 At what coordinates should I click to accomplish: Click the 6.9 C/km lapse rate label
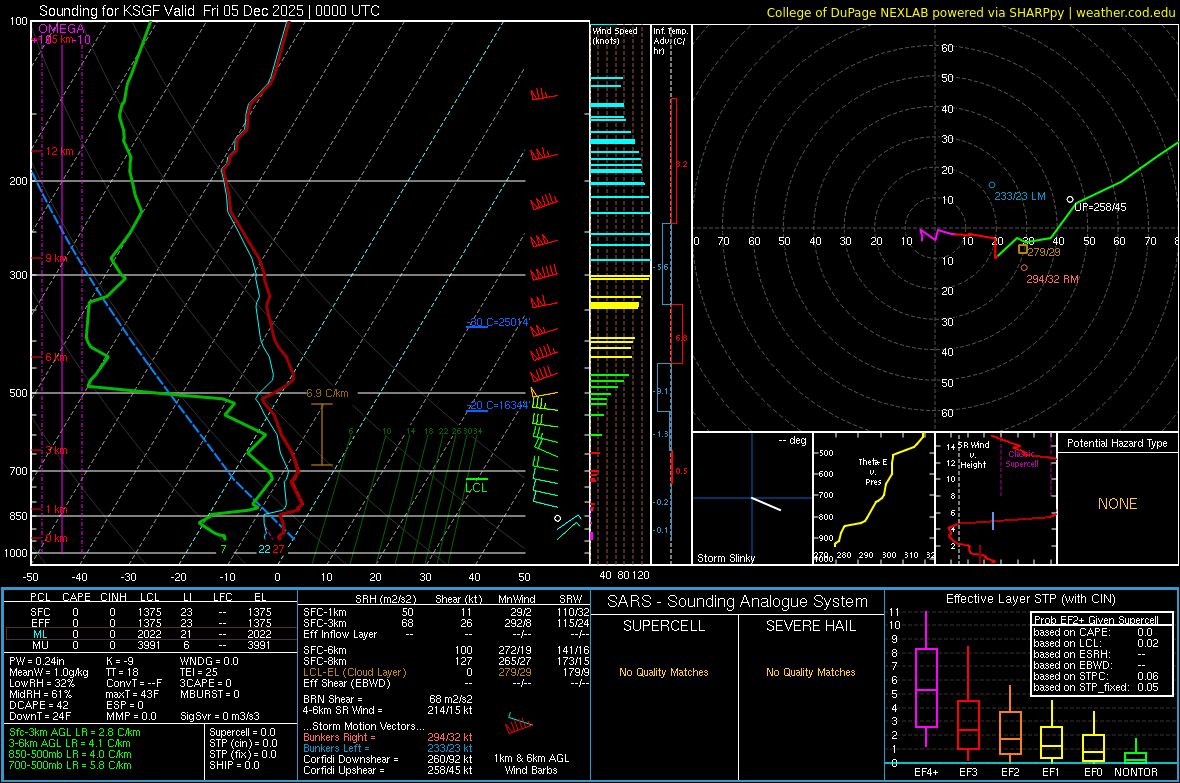pos(327,394)
